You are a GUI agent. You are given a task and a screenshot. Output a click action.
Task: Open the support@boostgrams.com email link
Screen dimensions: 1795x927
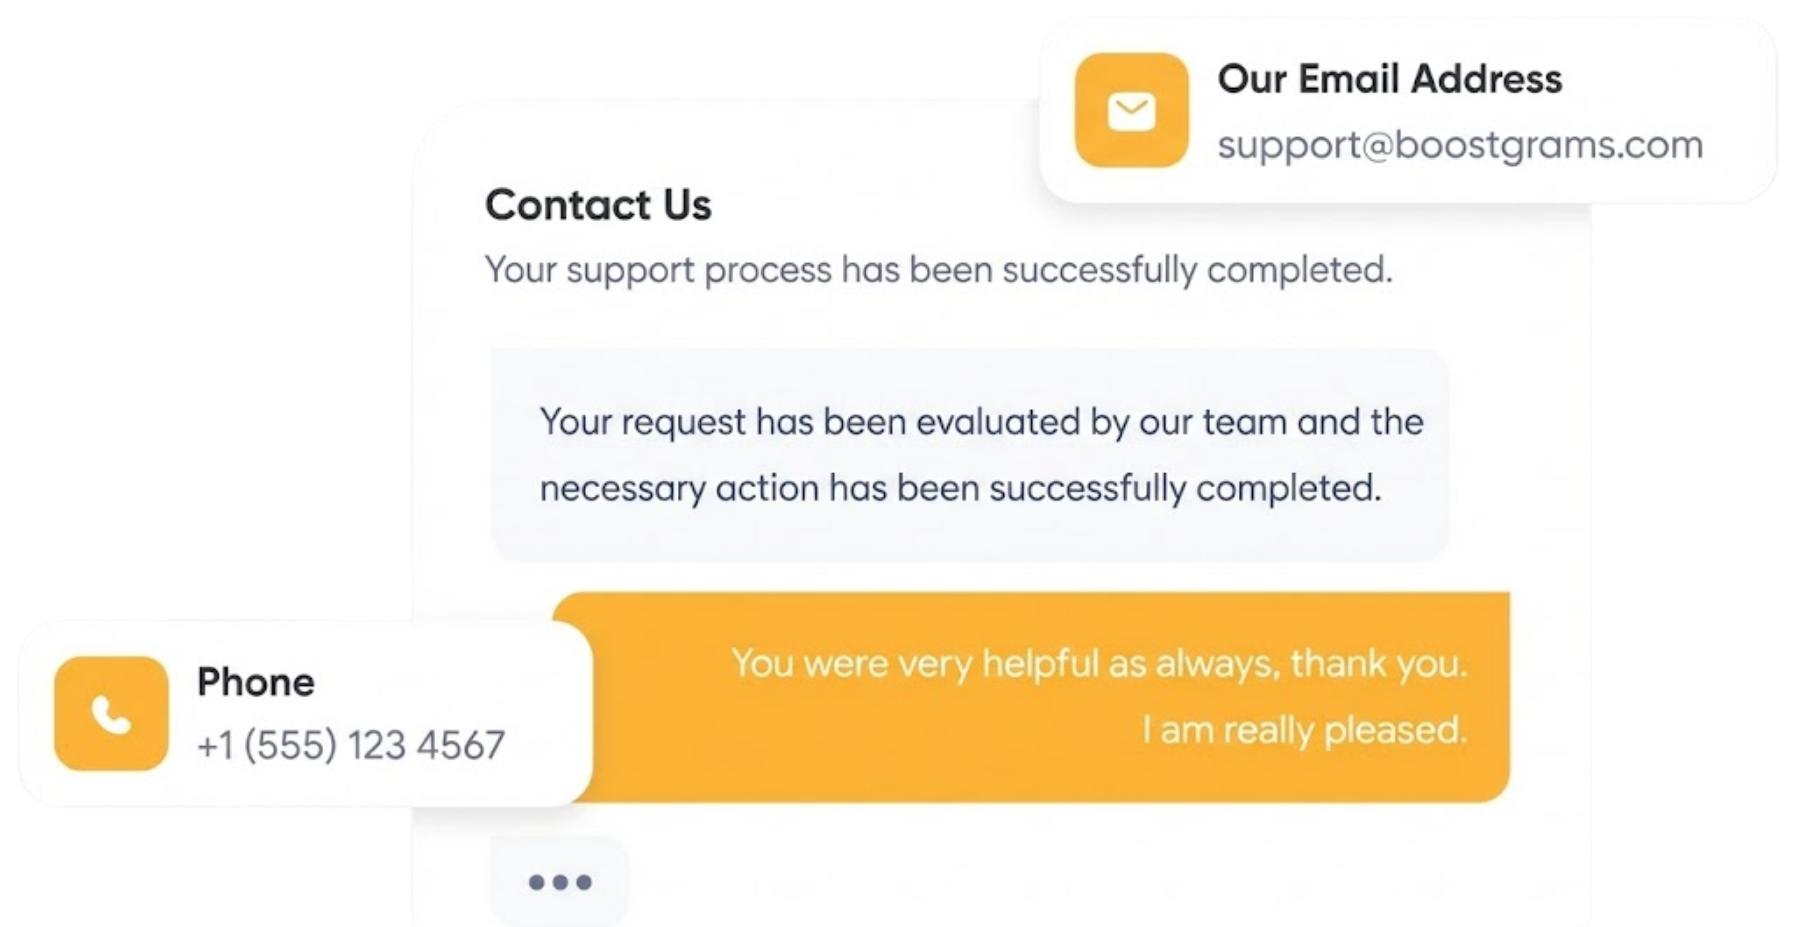coord(1459,145)
